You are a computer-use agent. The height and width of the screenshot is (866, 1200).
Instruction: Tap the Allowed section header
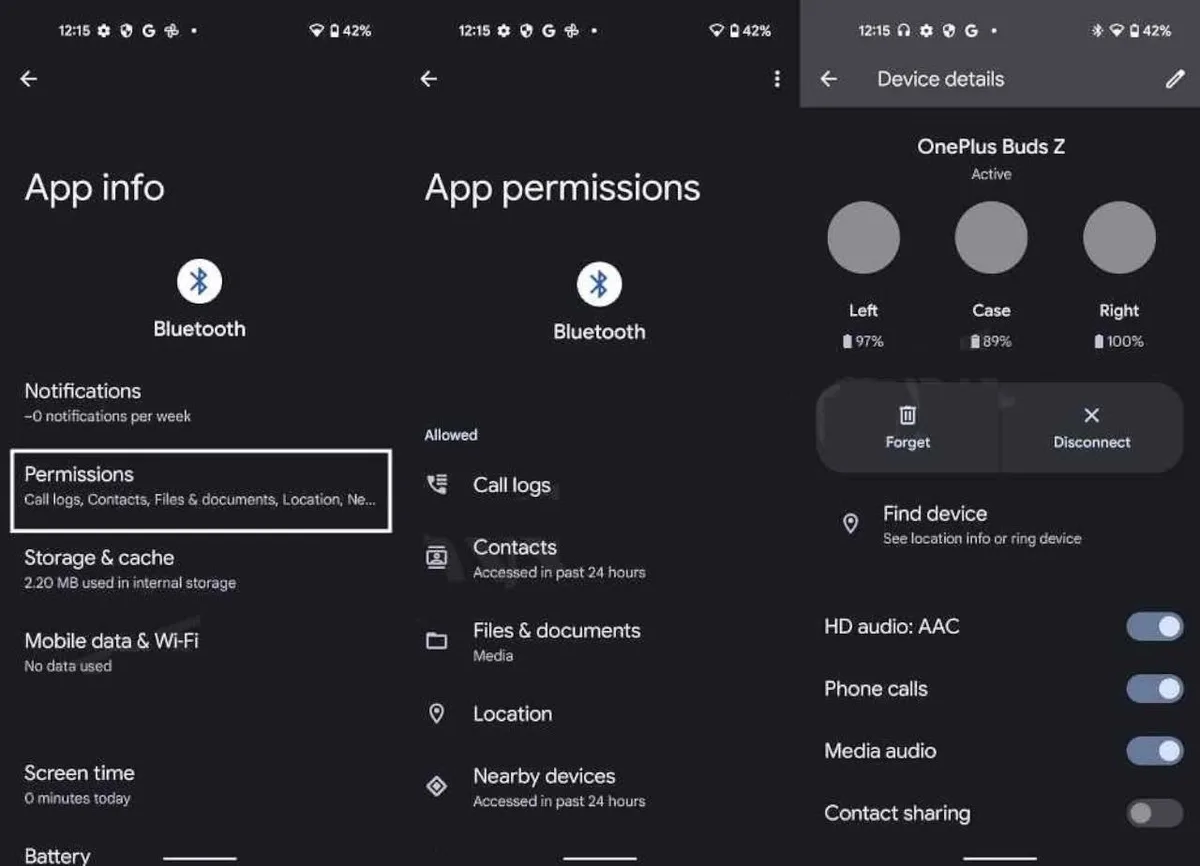451,435
